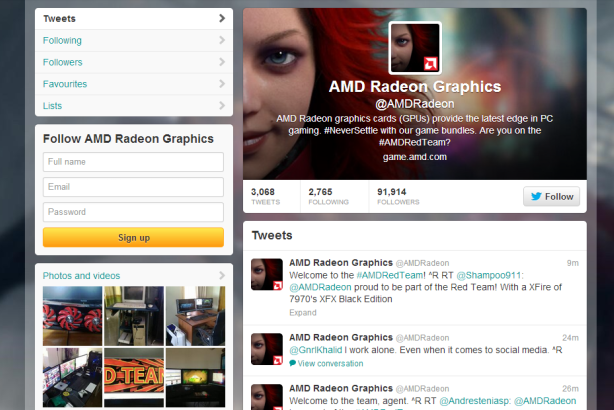Open @AMDRadeon mention in 9m tweet
The height and width of the screenshot is (410, 614).
pyautogui.click(x=320, y=287)
